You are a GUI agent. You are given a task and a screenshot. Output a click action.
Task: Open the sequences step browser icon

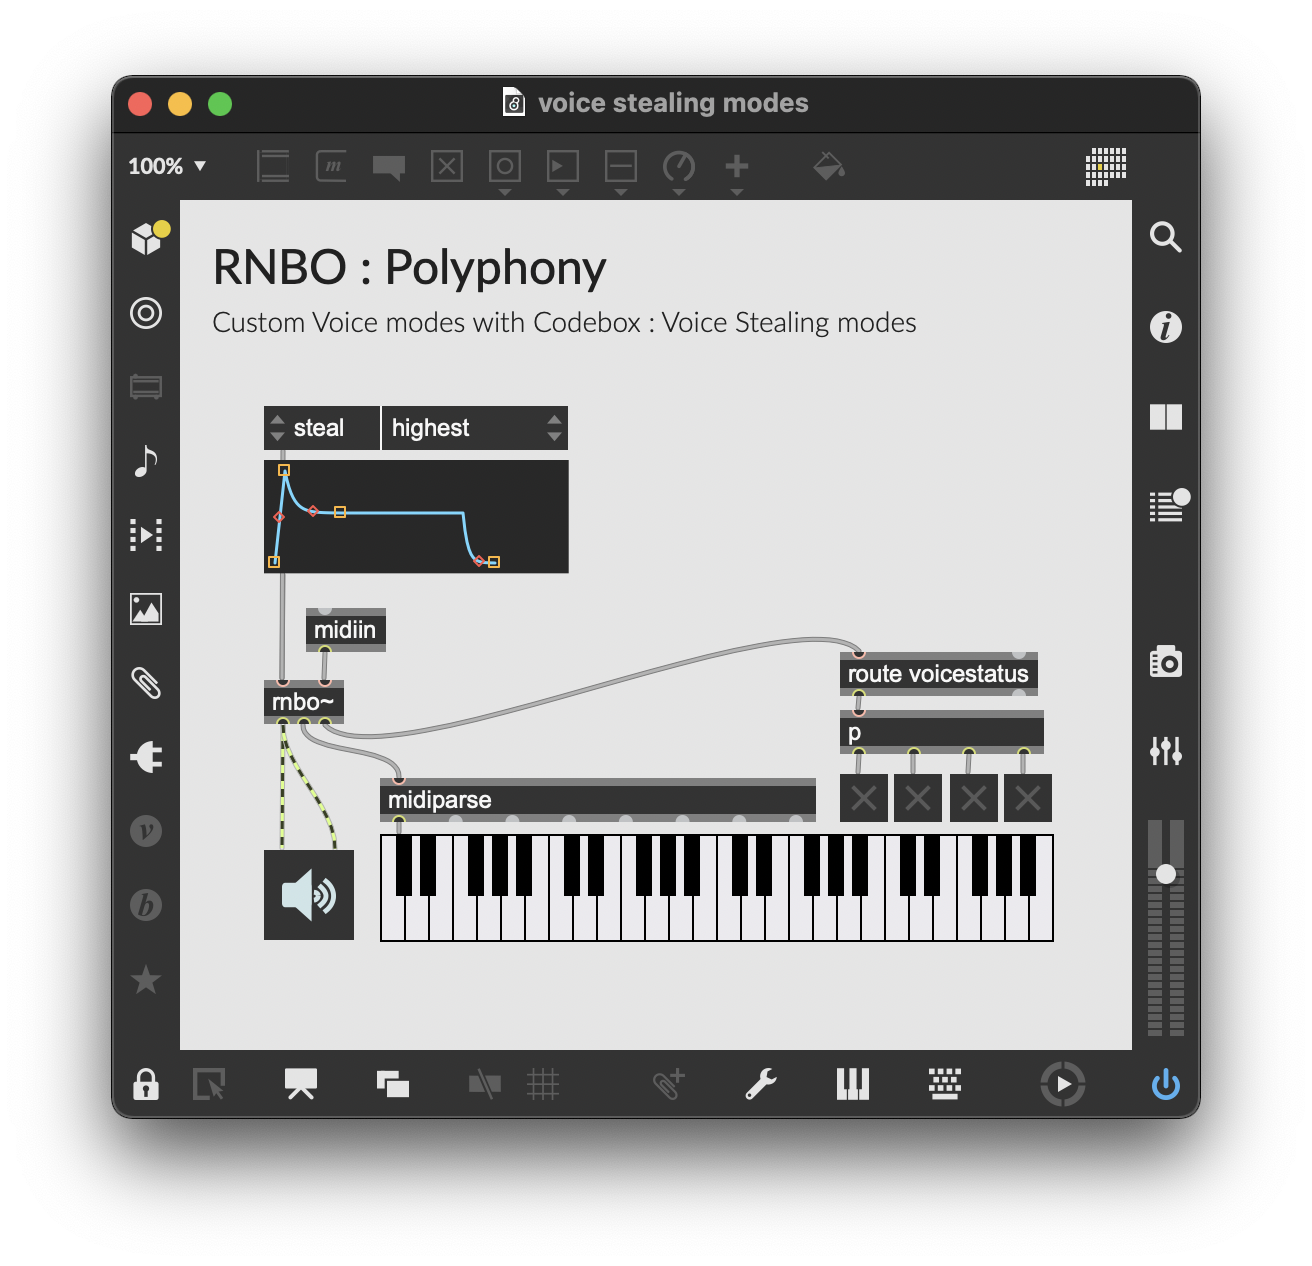click(146, 535)
